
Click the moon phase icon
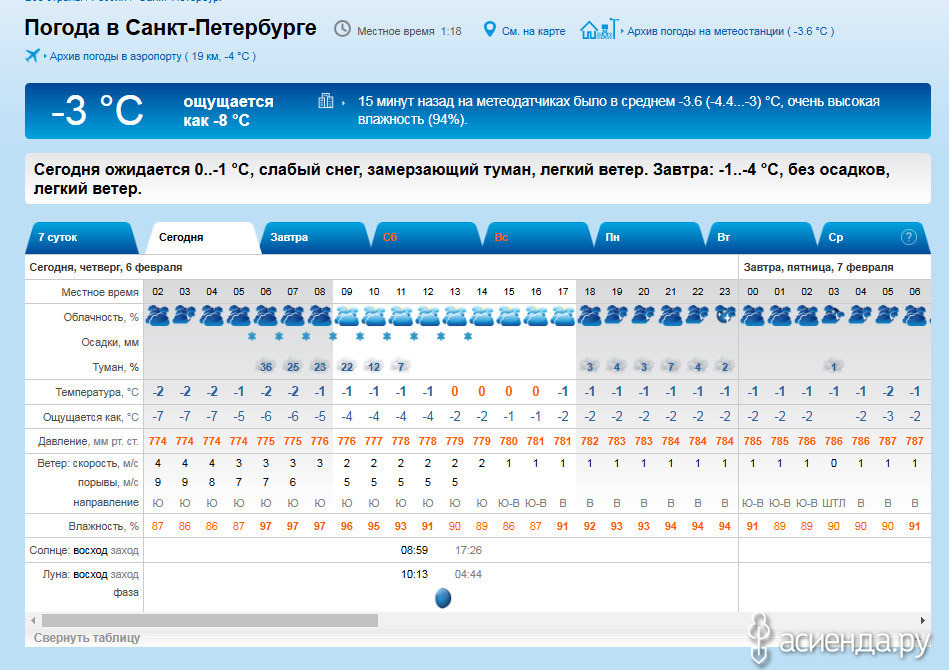pyautogui.click(x=443, y=598)
